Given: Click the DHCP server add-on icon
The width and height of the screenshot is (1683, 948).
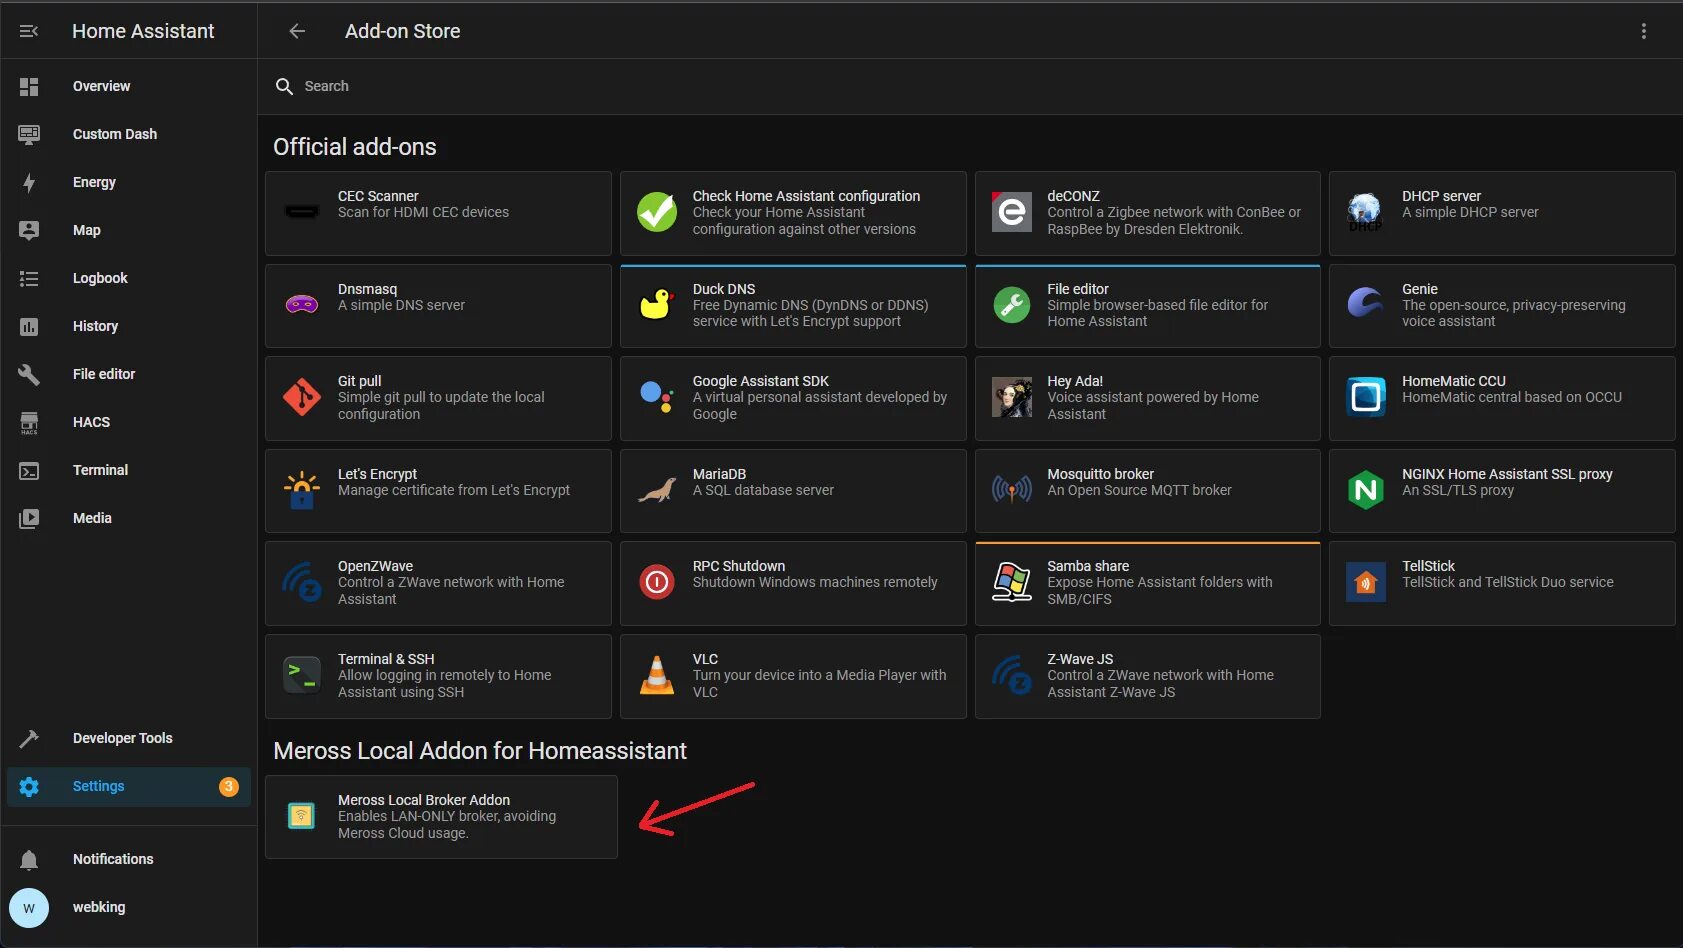Looking at the screenshot, I should [1365, 212].
